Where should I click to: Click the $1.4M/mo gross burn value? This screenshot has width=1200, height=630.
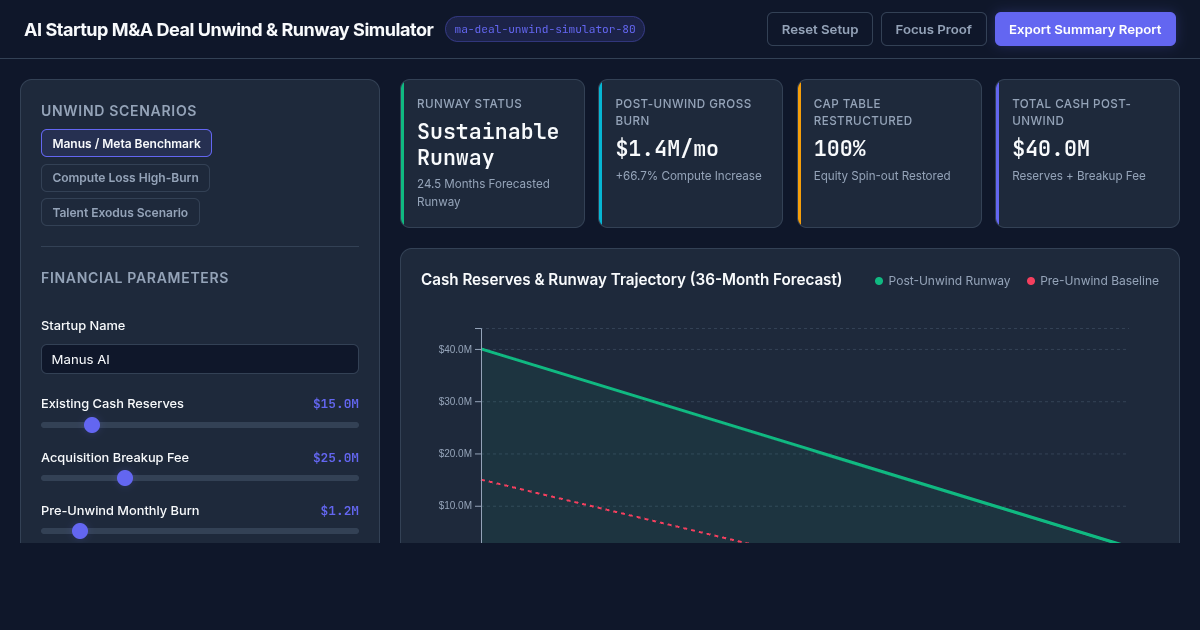click(667, 149)
